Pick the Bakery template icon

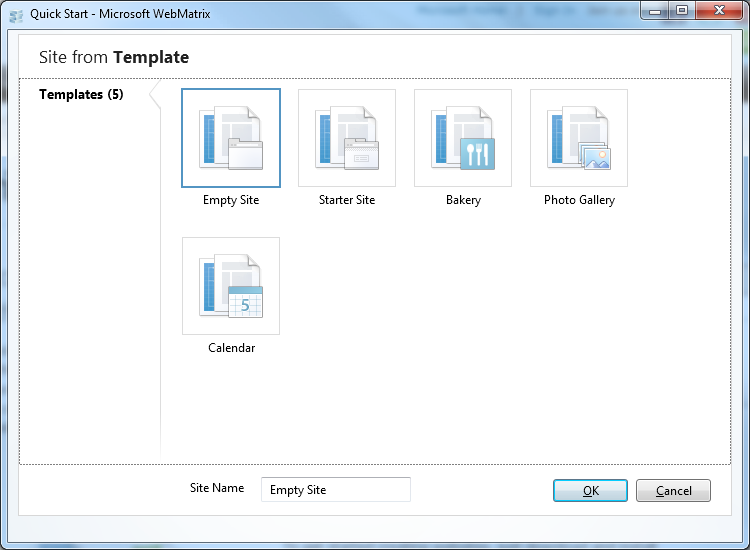[x=463, y=138]
